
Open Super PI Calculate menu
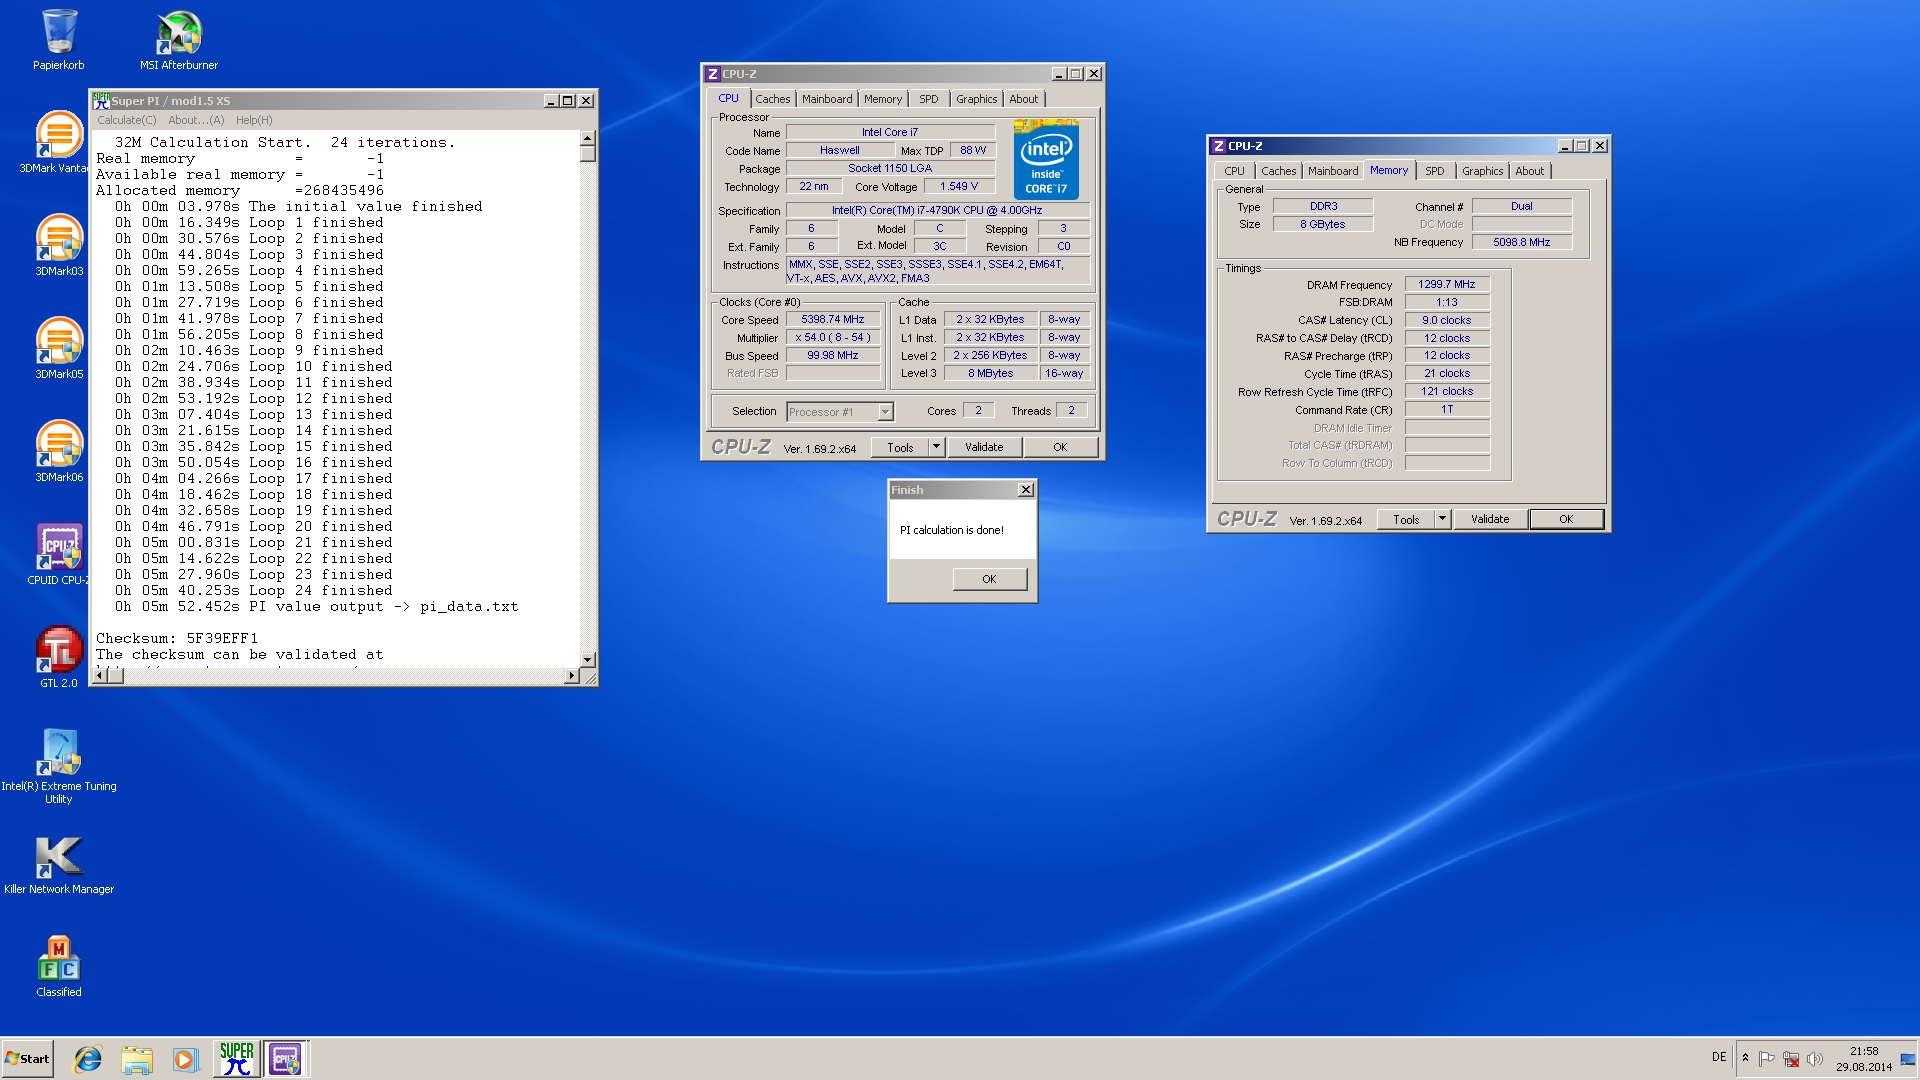coord(127,120)
